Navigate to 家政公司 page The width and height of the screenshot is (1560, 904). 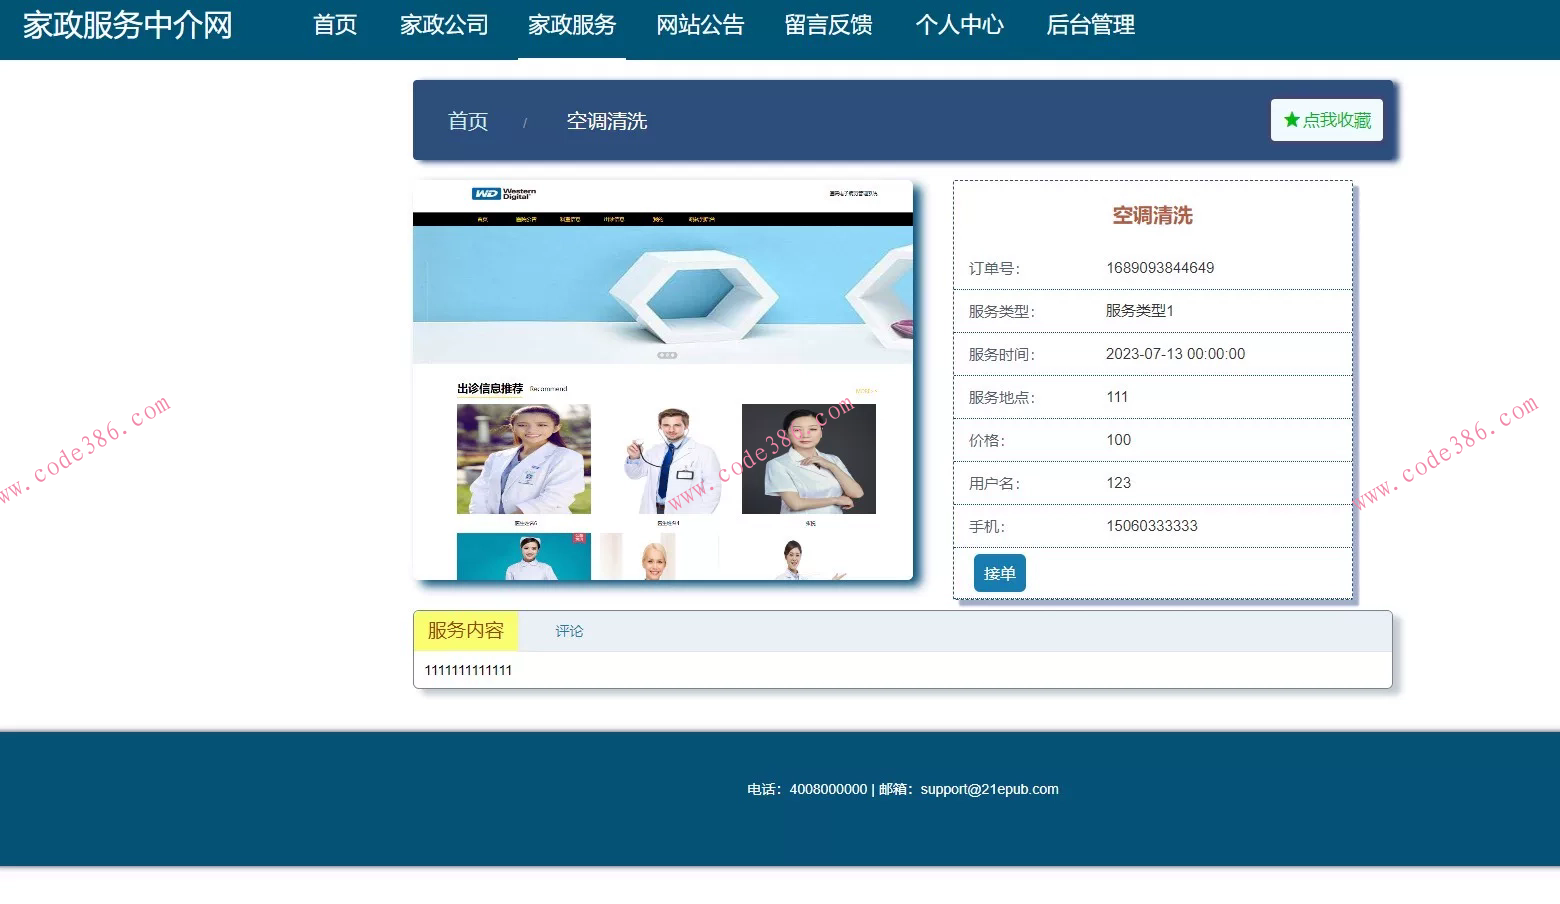pos(443,25)
